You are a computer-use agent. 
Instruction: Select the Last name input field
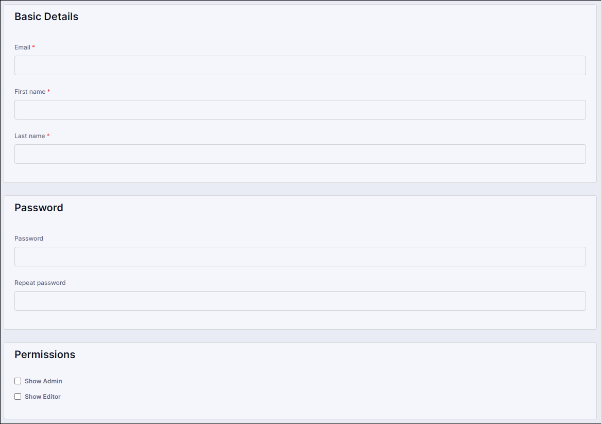click(x=300, y=154)
